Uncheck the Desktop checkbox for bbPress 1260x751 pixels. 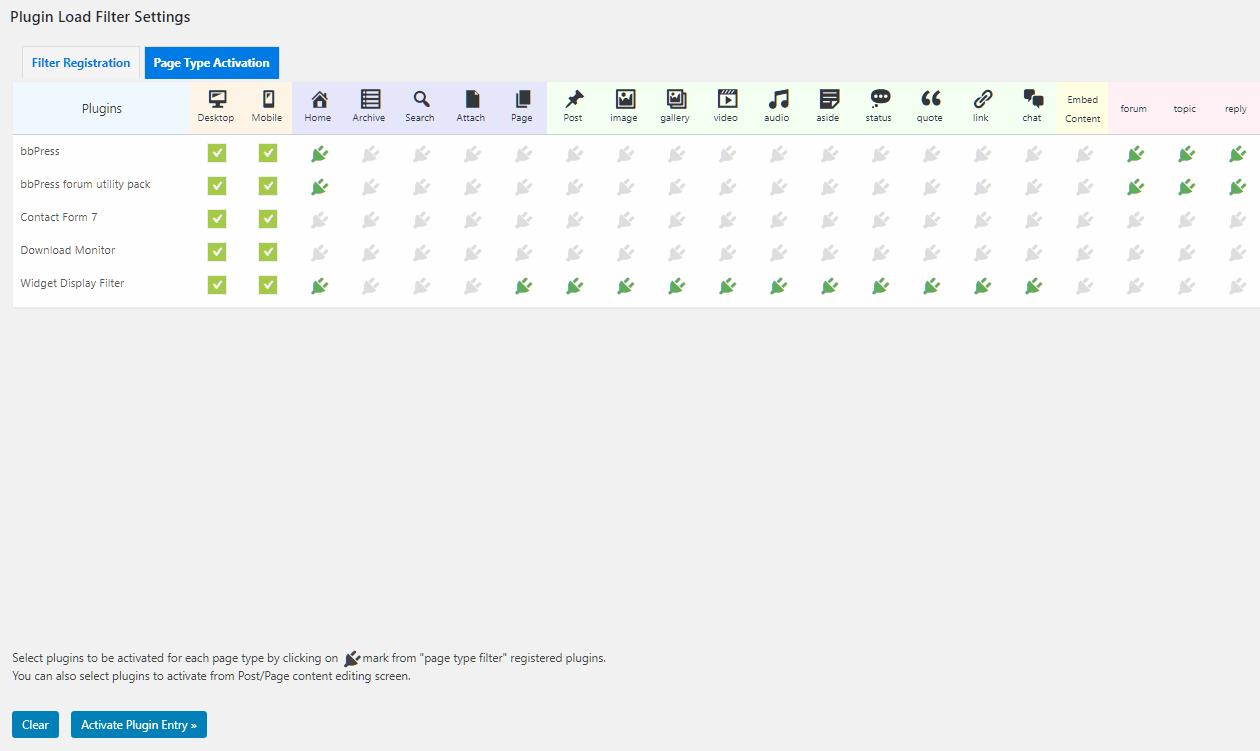point(217,153)
